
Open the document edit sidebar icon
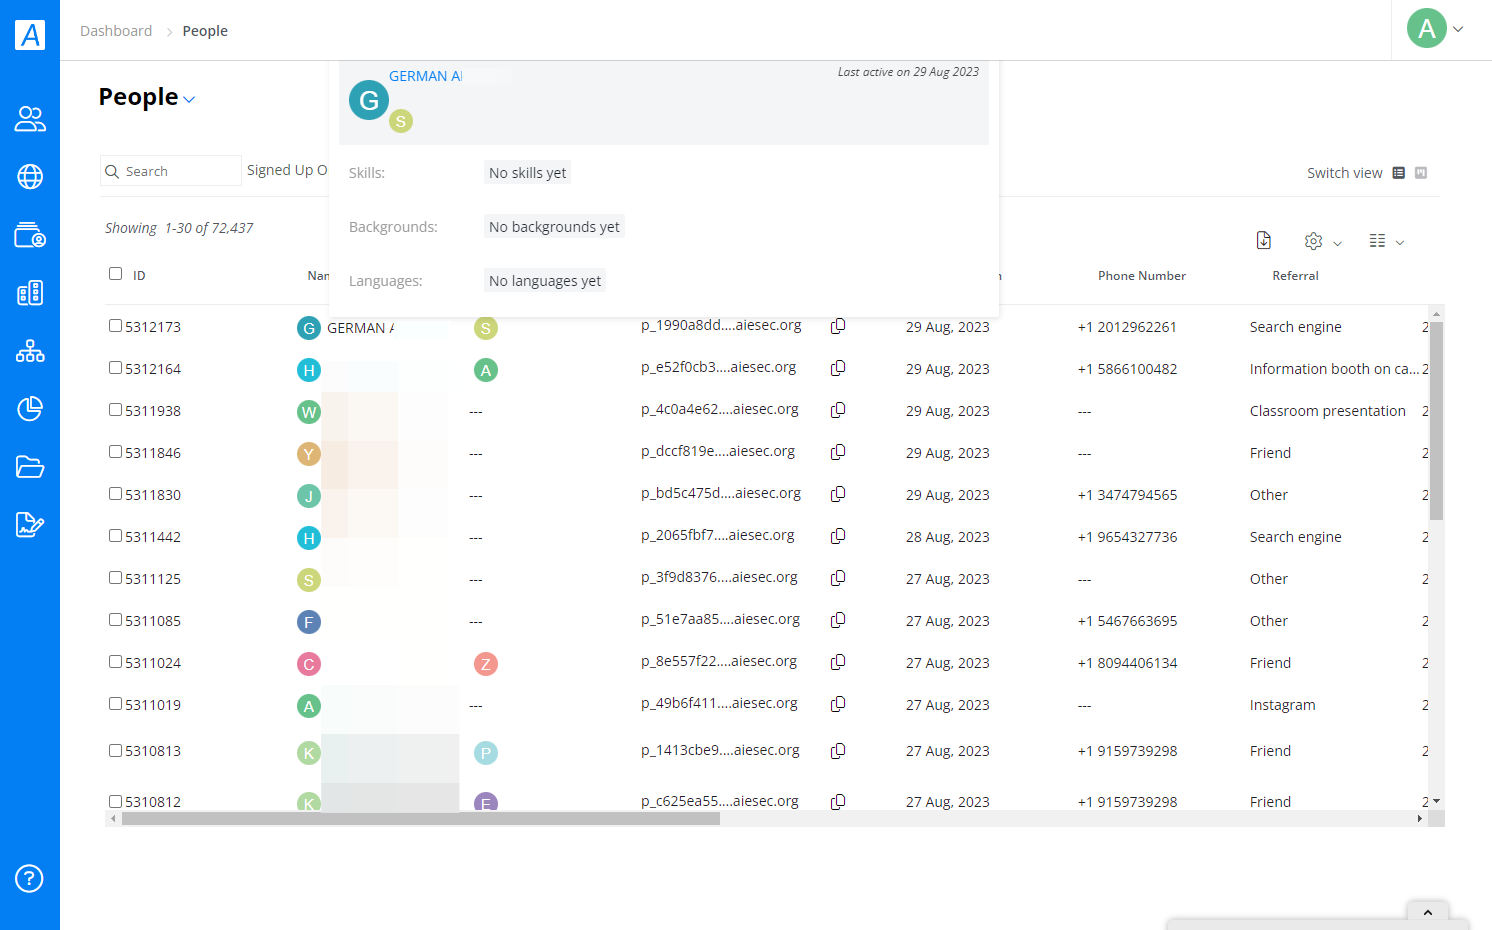pos(30,524)
